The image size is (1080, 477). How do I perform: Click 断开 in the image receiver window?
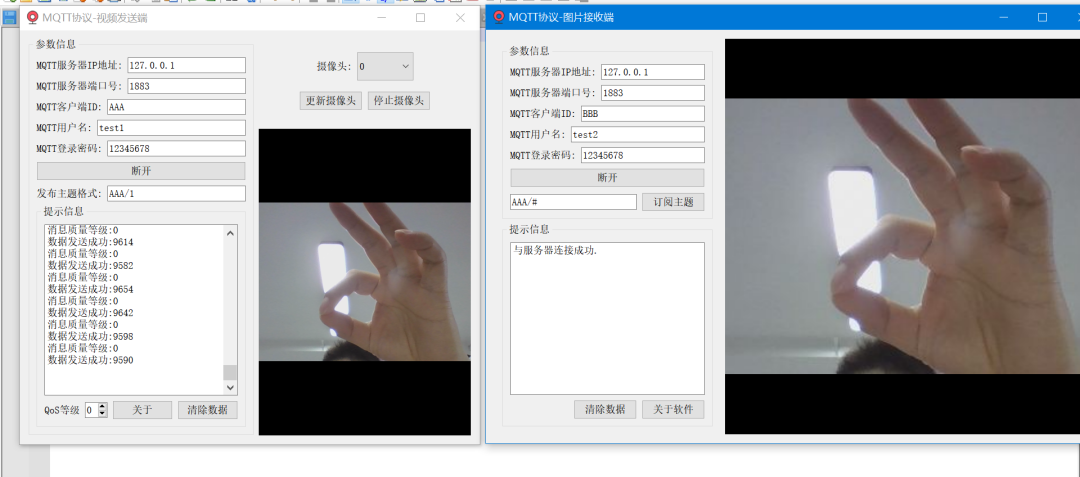(607, 178)
